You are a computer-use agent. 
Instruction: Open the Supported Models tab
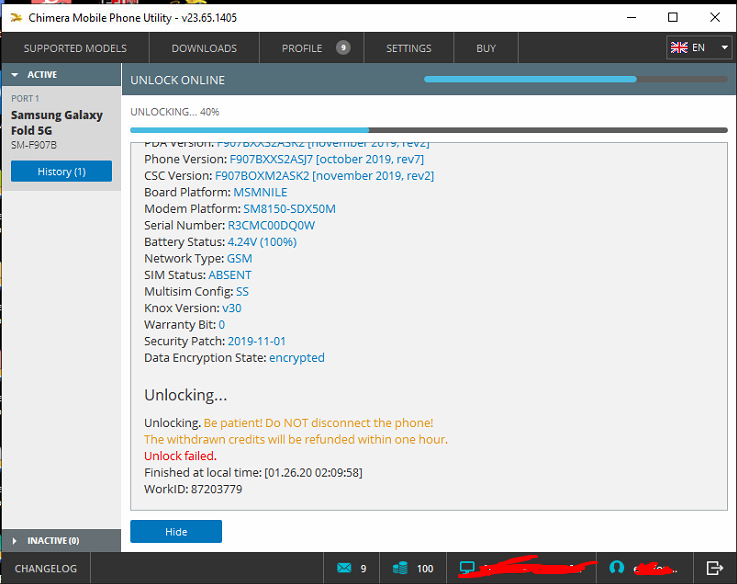75,48
